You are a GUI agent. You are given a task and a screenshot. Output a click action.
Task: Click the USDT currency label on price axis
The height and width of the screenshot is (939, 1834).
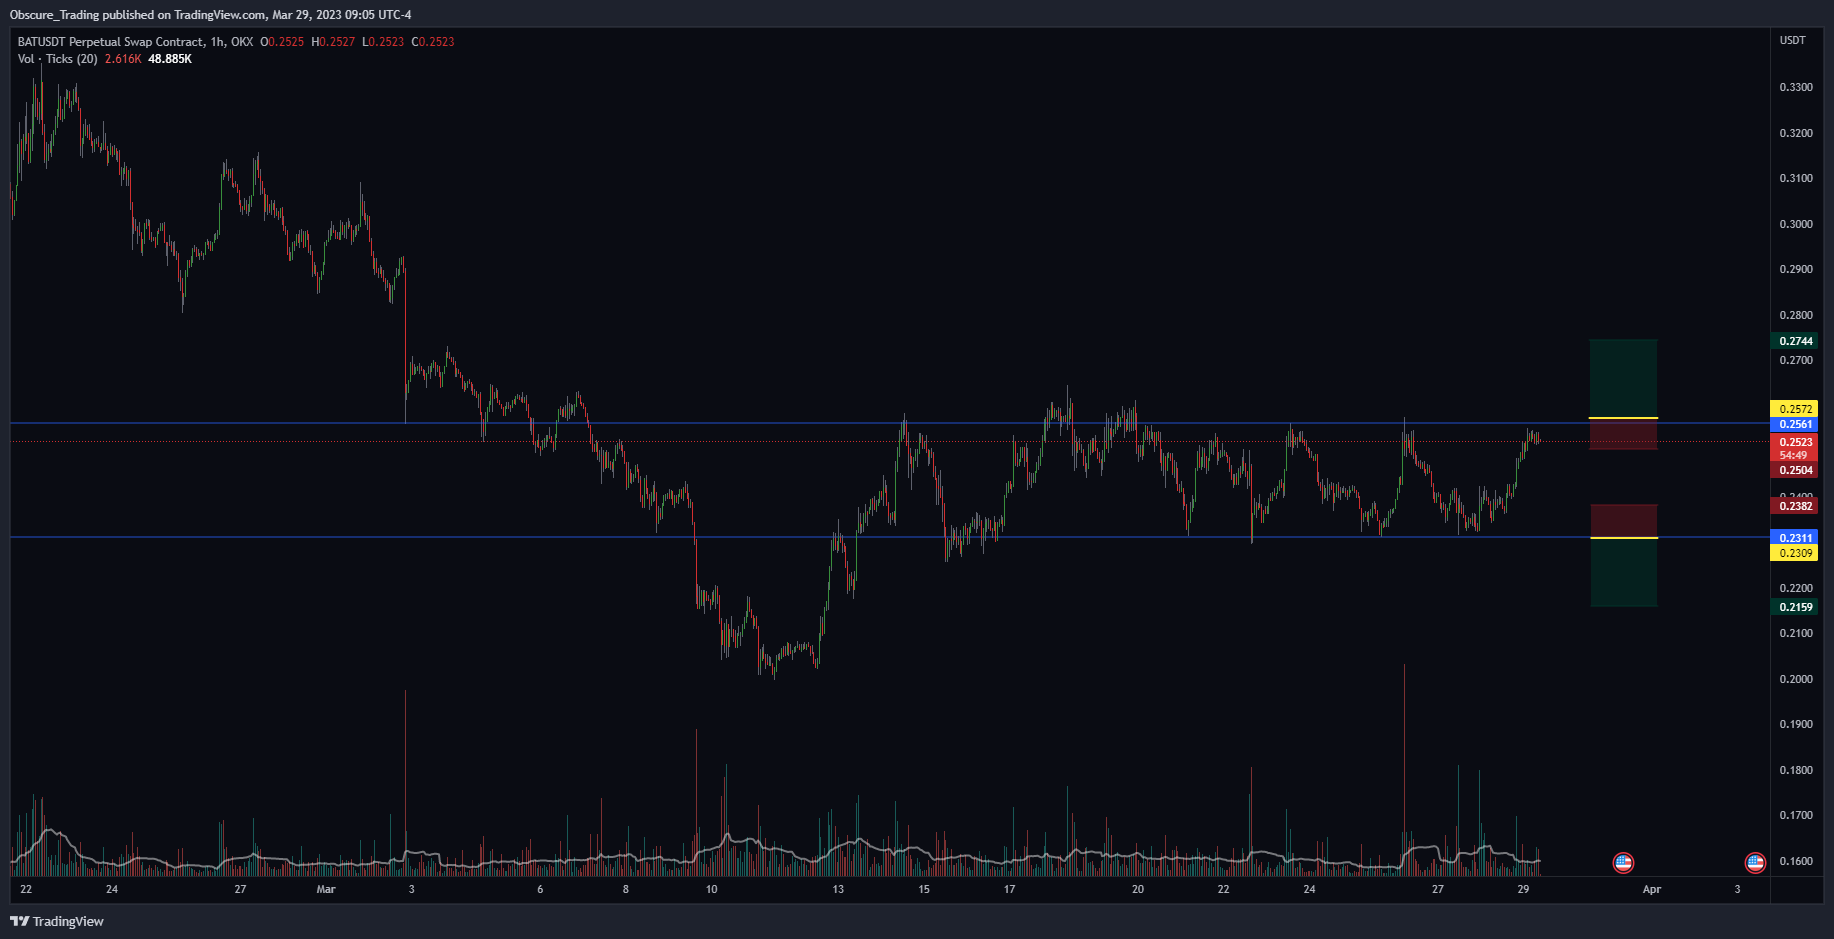coord(1793,40)
